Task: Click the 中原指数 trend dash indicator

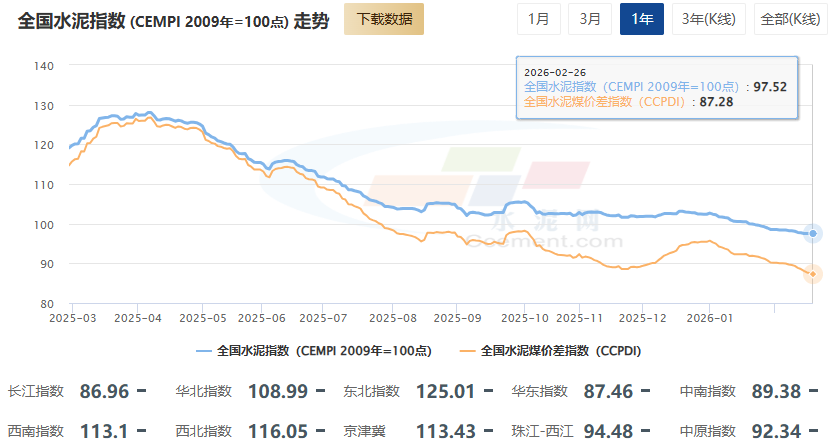Action: 814,431
